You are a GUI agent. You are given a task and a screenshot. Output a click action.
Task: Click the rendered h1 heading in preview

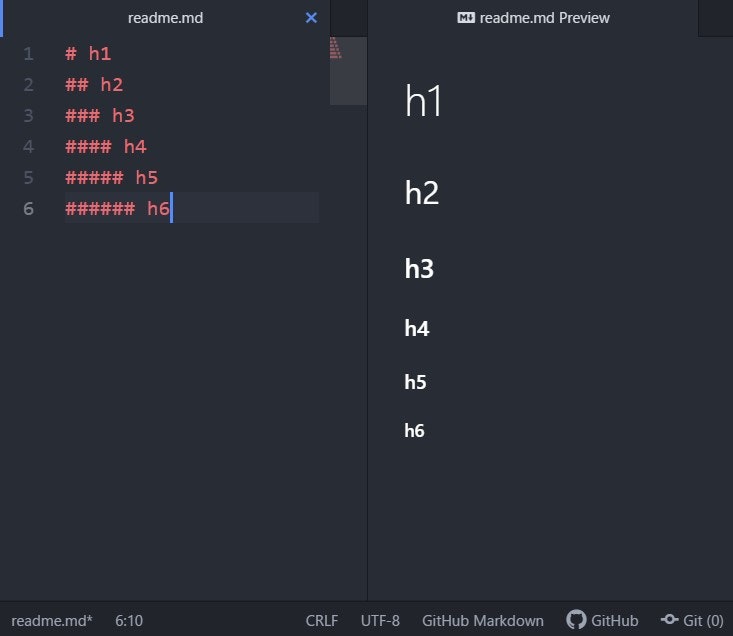click(423, 100)
